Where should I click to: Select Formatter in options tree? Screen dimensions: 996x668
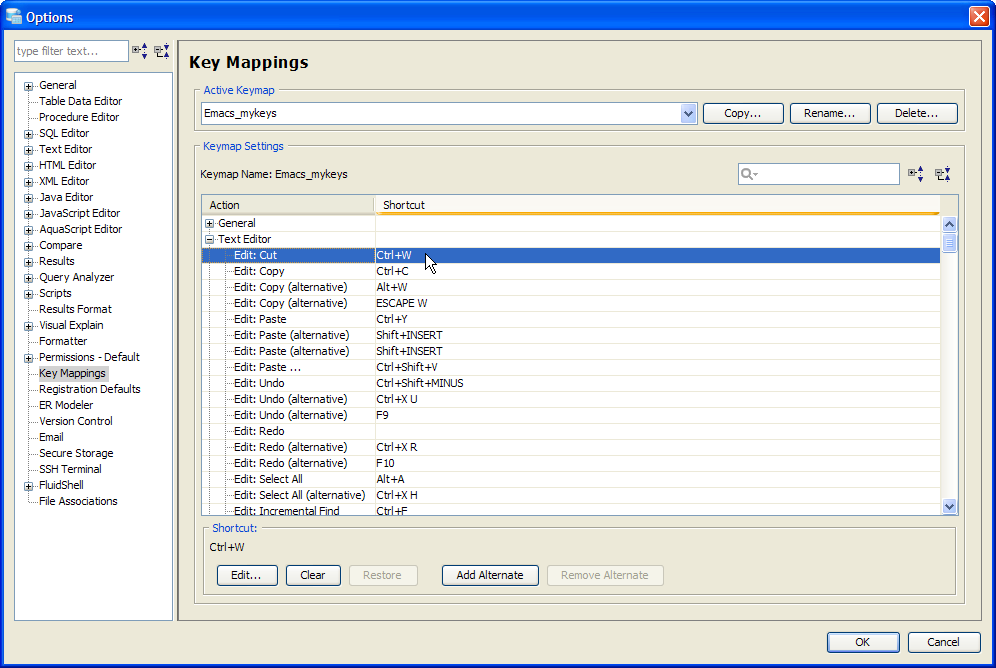(x=63, y=341)
